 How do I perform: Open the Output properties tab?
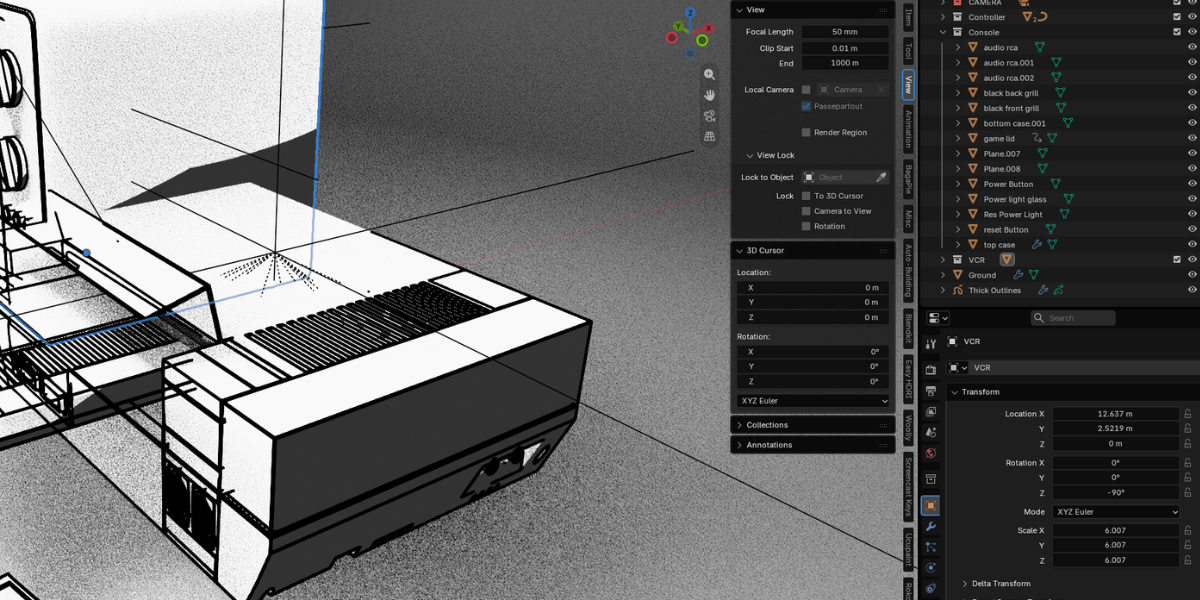(931, 390)
